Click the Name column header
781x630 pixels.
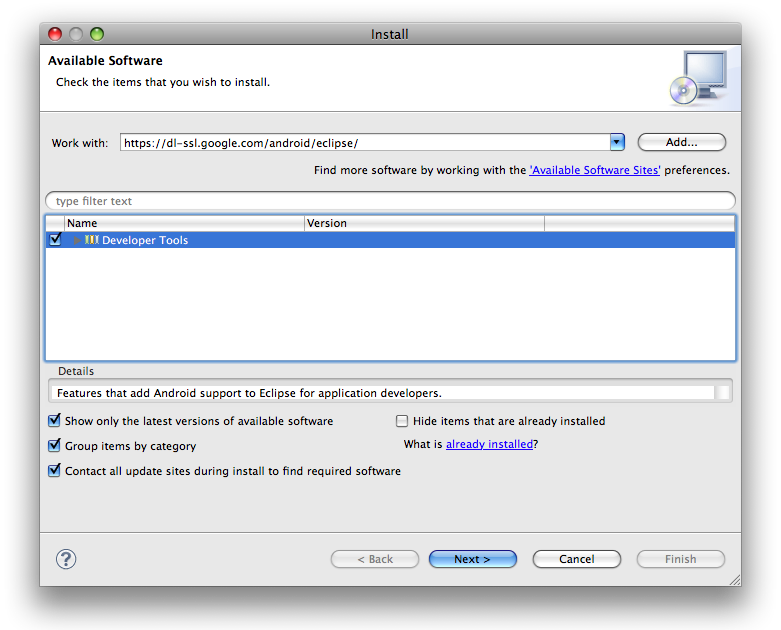[x=184, y=223]
